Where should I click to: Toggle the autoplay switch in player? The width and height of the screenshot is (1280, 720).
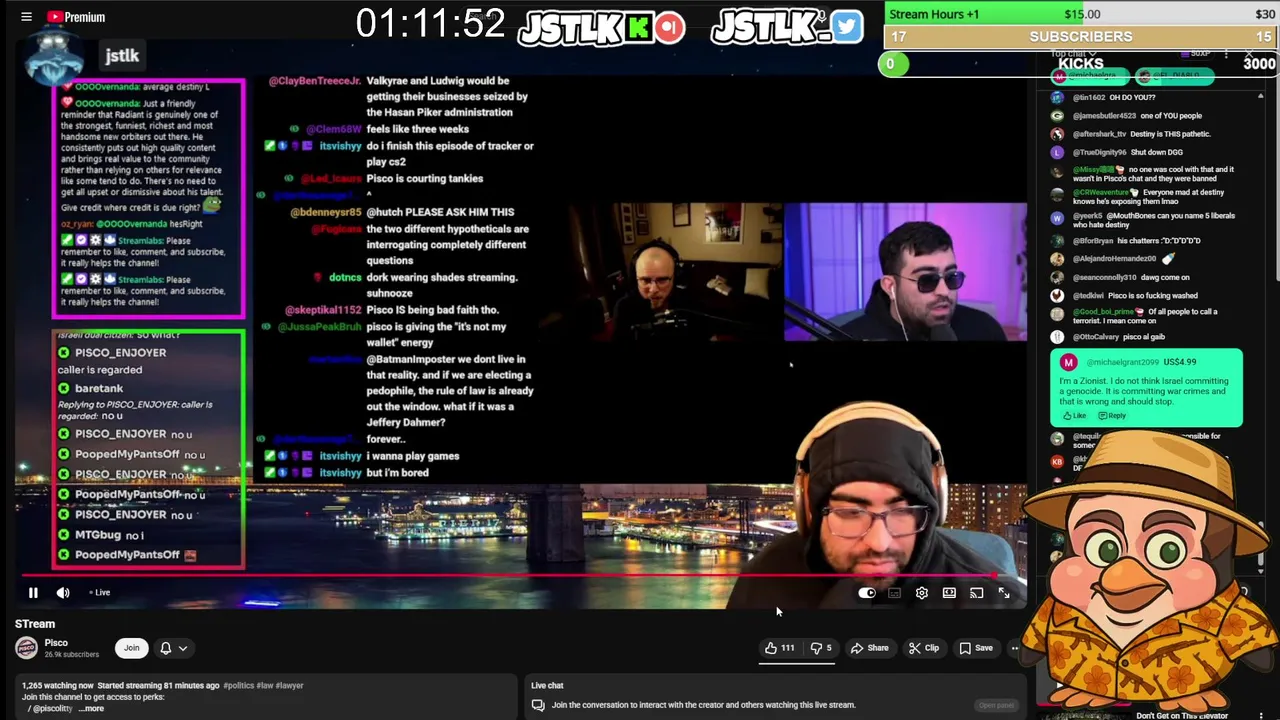(867, 593)
